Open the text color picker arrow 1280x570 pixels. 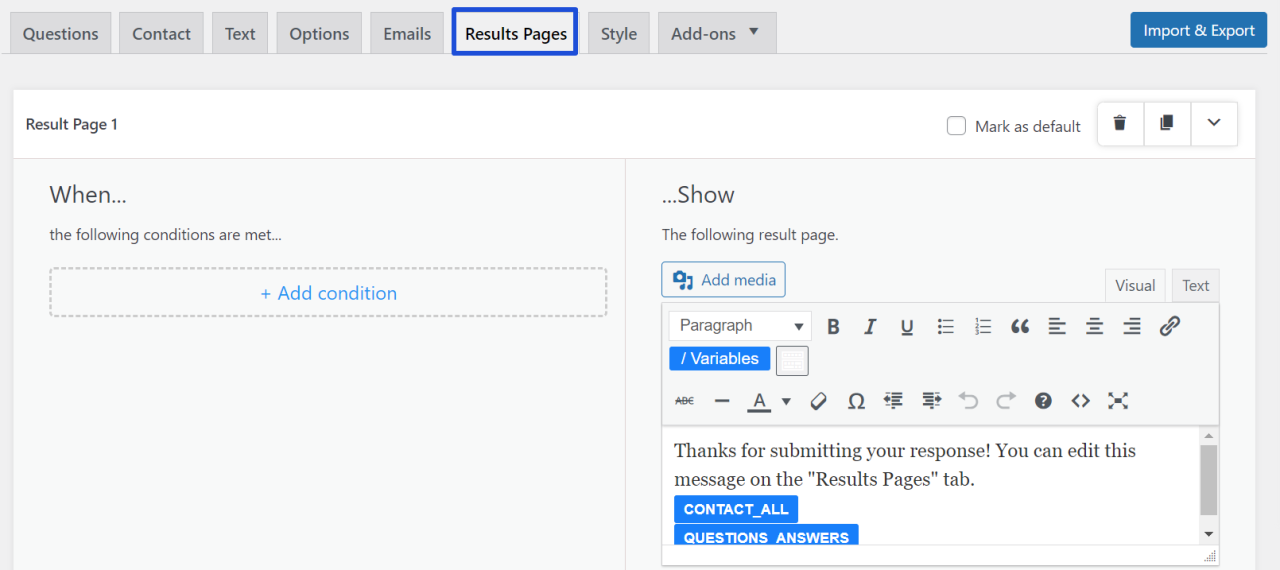click(x=786, y=401)
